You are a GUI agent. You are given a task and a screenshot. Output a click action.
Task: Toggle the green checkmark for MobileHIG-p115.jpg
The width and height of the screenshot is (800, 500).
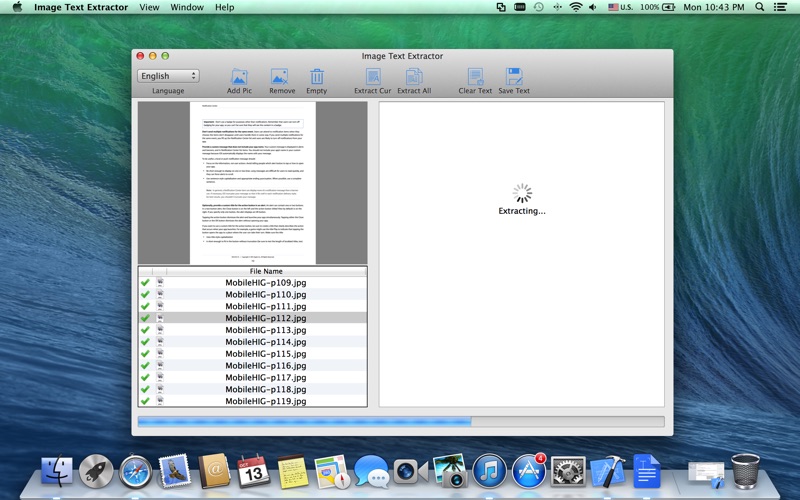[145, 353]
